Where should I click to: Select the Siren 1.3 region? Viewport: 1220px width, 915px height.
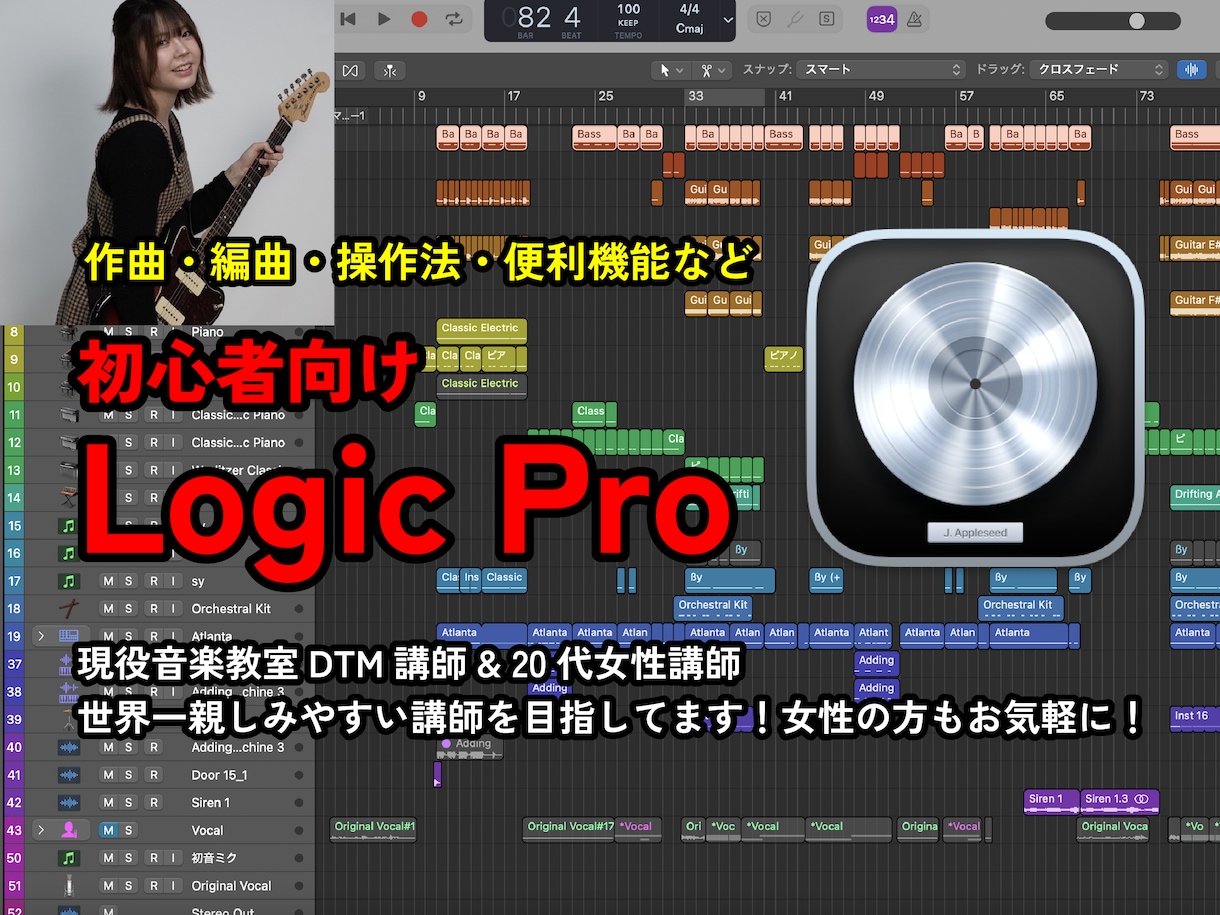pyautogui.click(x=1120, y=801)
